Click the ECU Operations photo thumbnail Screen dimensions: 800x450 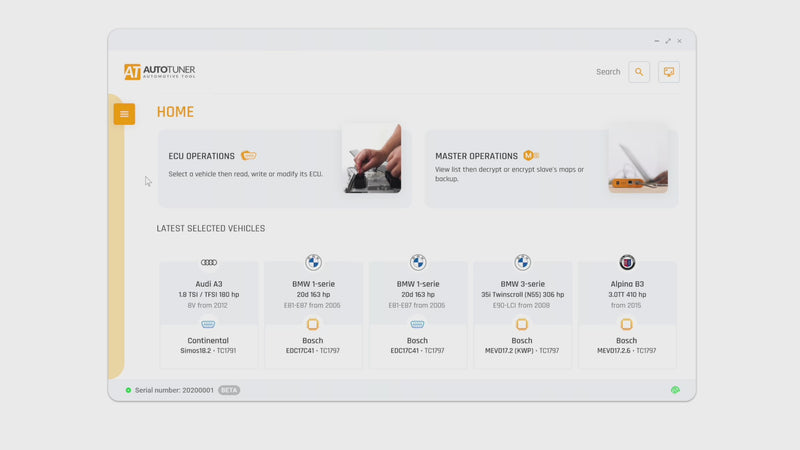click(x=371, y=159)
